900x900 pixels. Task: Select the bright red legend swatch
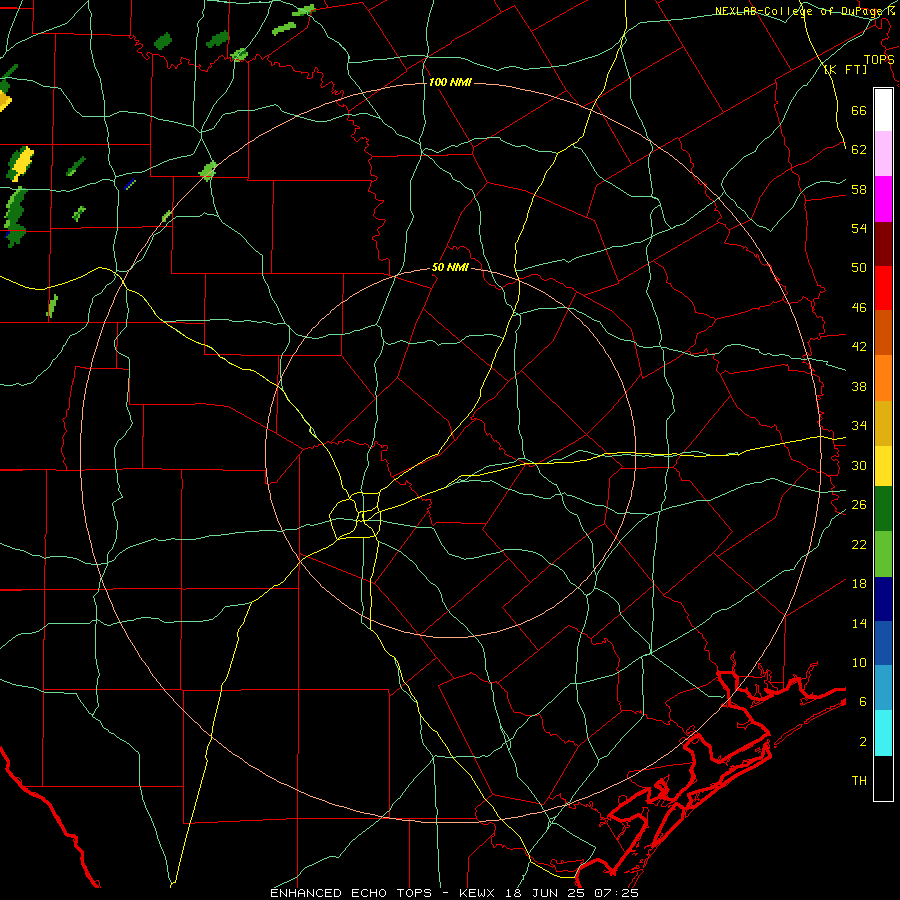point(883,288)
